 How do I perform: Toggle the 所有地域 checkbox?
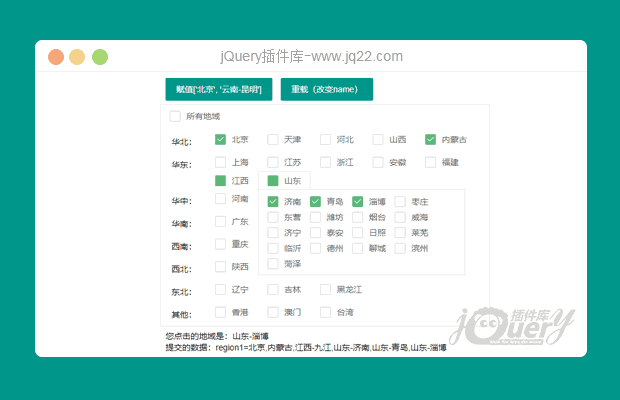coord(176,116)
